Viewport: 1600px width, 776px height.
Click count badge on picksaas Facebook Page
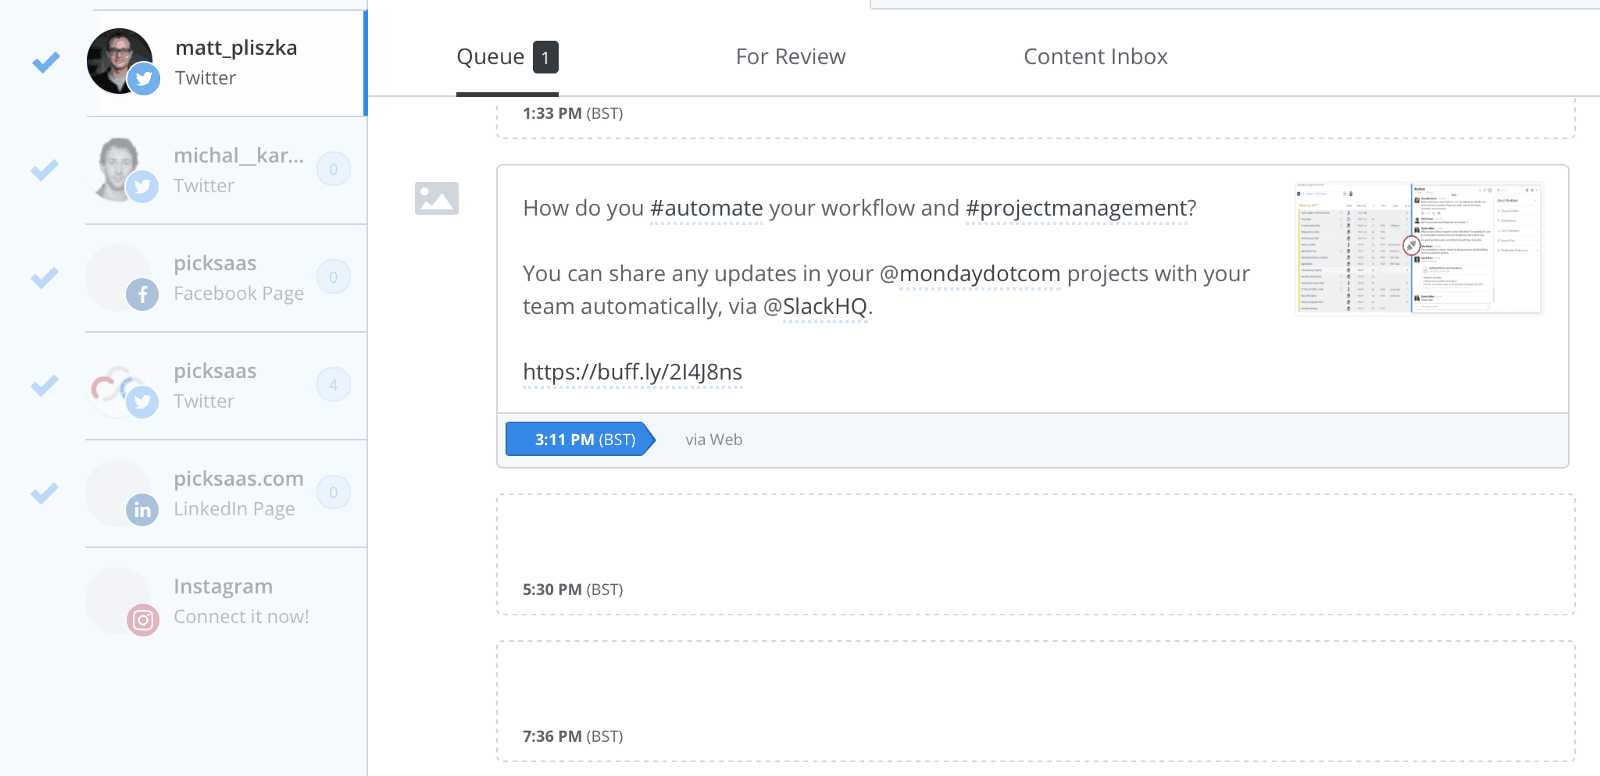pos(333,277)
